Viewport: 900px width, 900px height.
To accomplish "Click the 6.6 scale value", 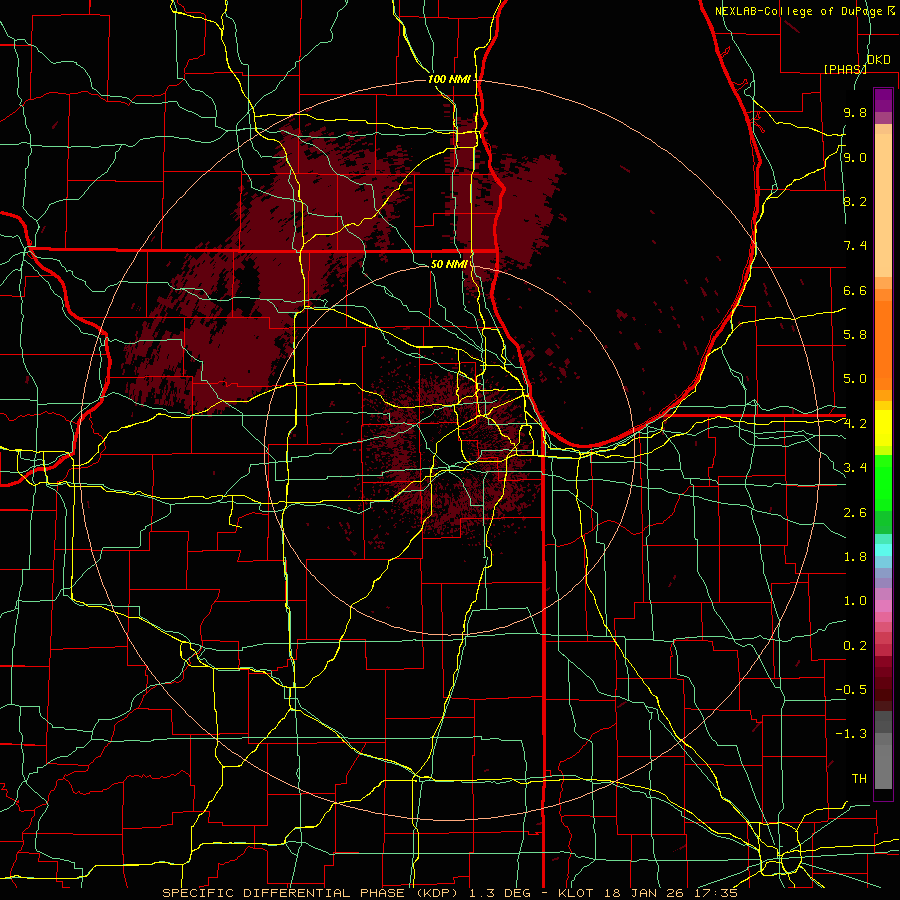I will click(855, 290).
